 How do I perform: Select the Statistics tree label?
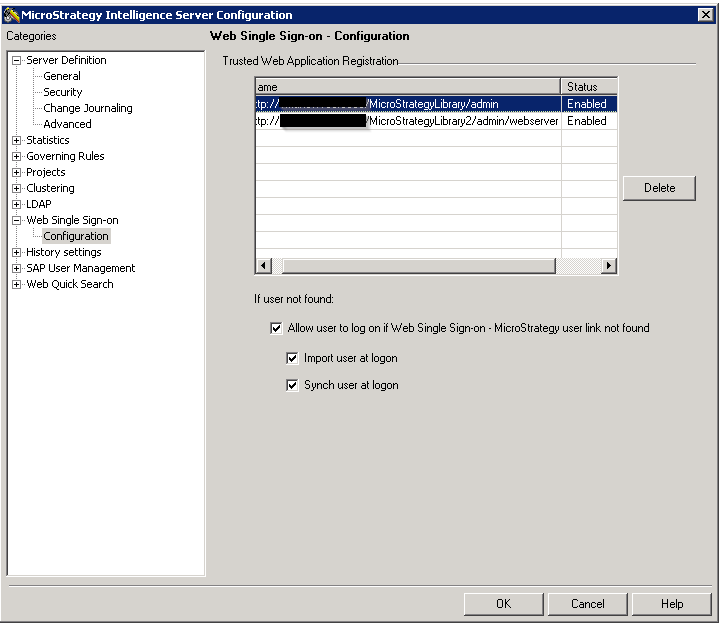point(48,140)
